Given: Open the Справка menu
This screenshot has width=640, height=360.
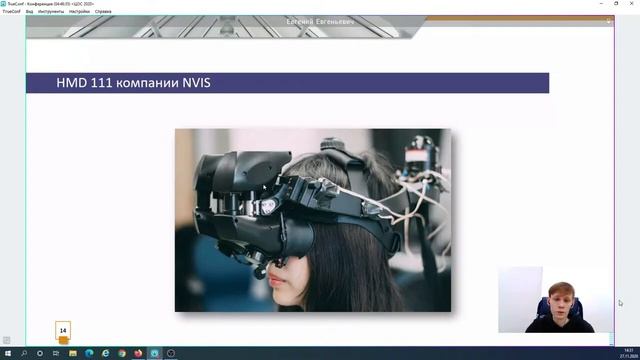Looking at the screenshot, I should coord(103,11).
